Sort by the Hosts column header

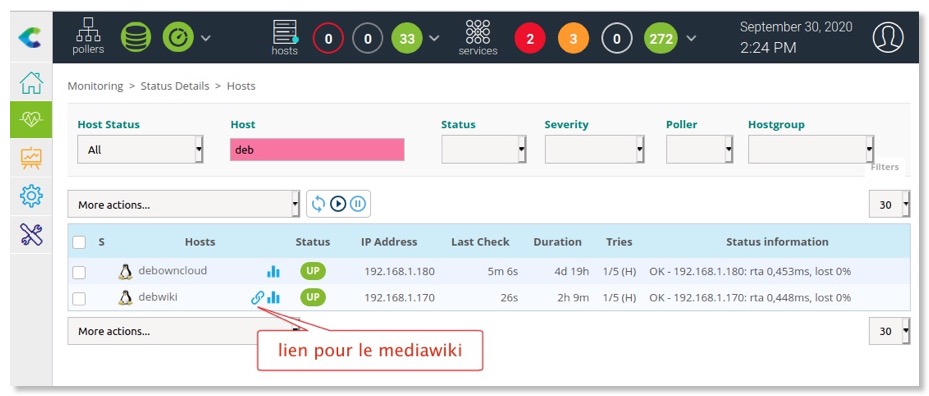(x=200, y=242)
